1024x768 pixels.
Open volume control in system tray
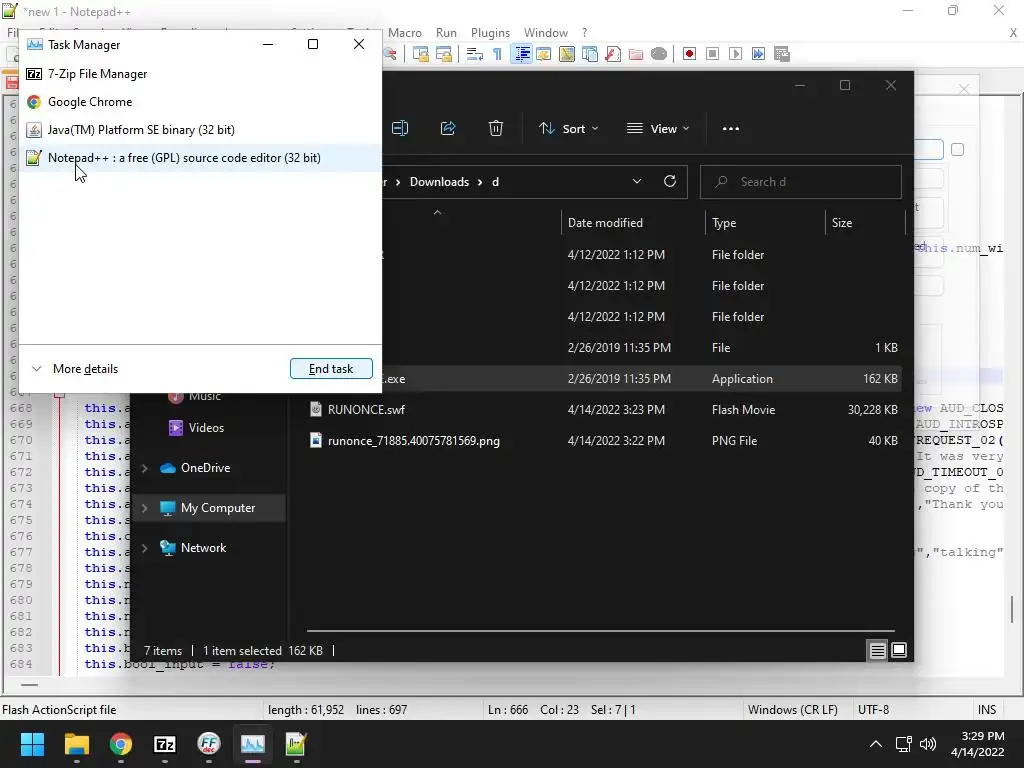927,744
